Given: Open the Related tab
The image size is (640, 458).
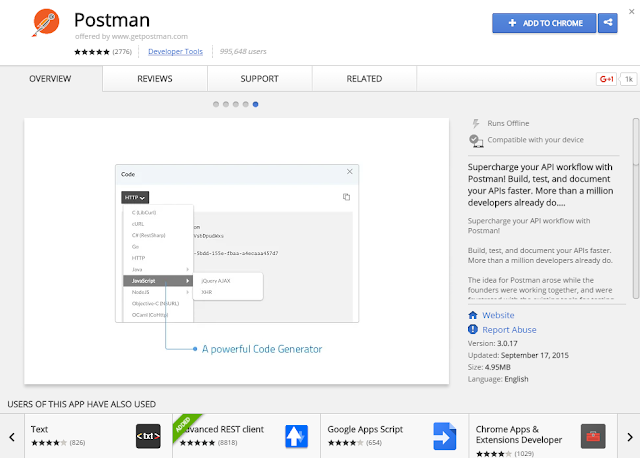Looking at the screenshot, I should pos(364,79).
